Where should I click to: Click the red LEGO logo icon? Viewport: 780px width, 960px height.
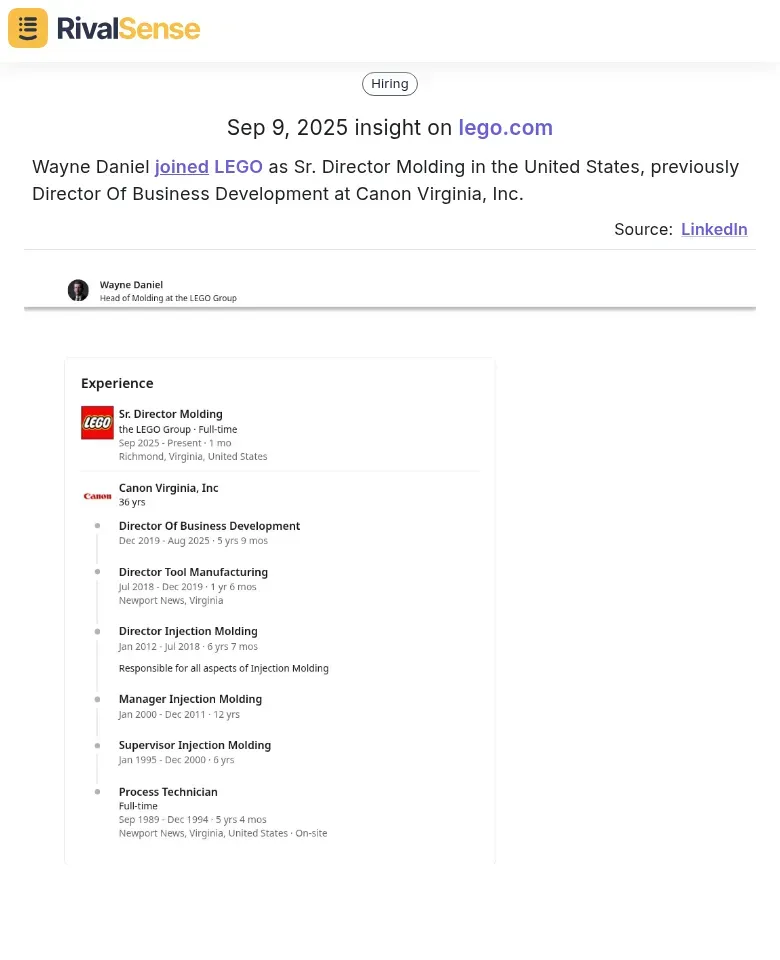click(97, 422)
